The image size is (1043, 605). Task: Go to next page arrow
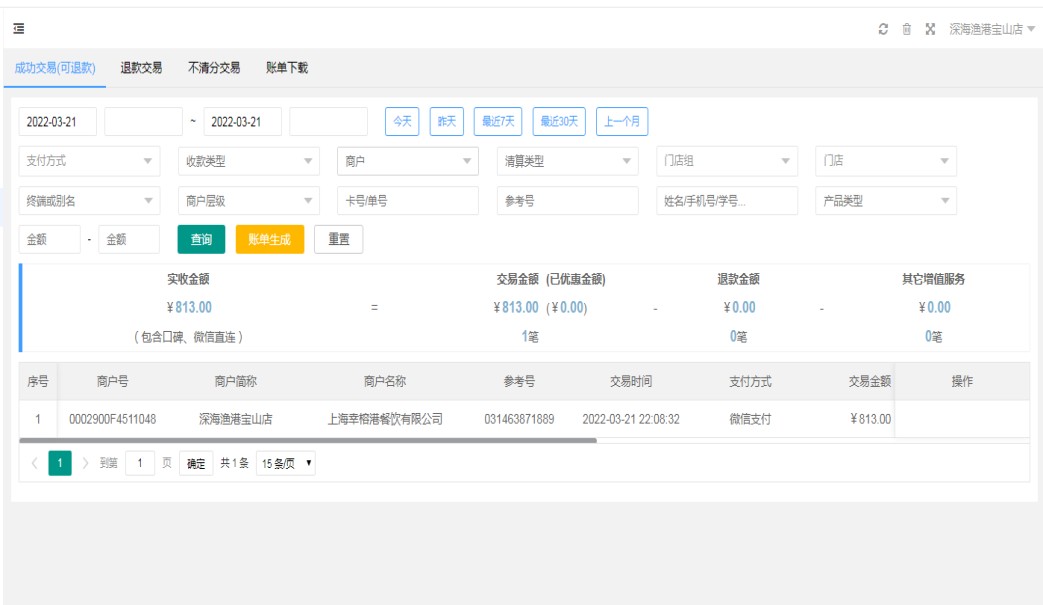click(x=85, y=464)
